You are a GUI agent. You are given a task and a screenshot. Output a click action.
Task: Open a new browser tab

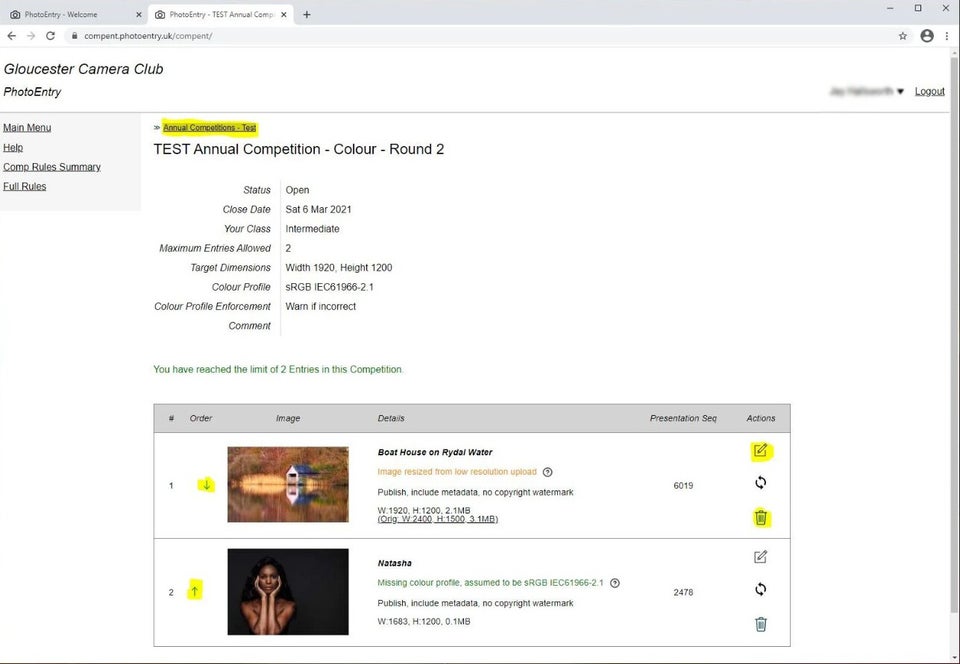point(307,15)
